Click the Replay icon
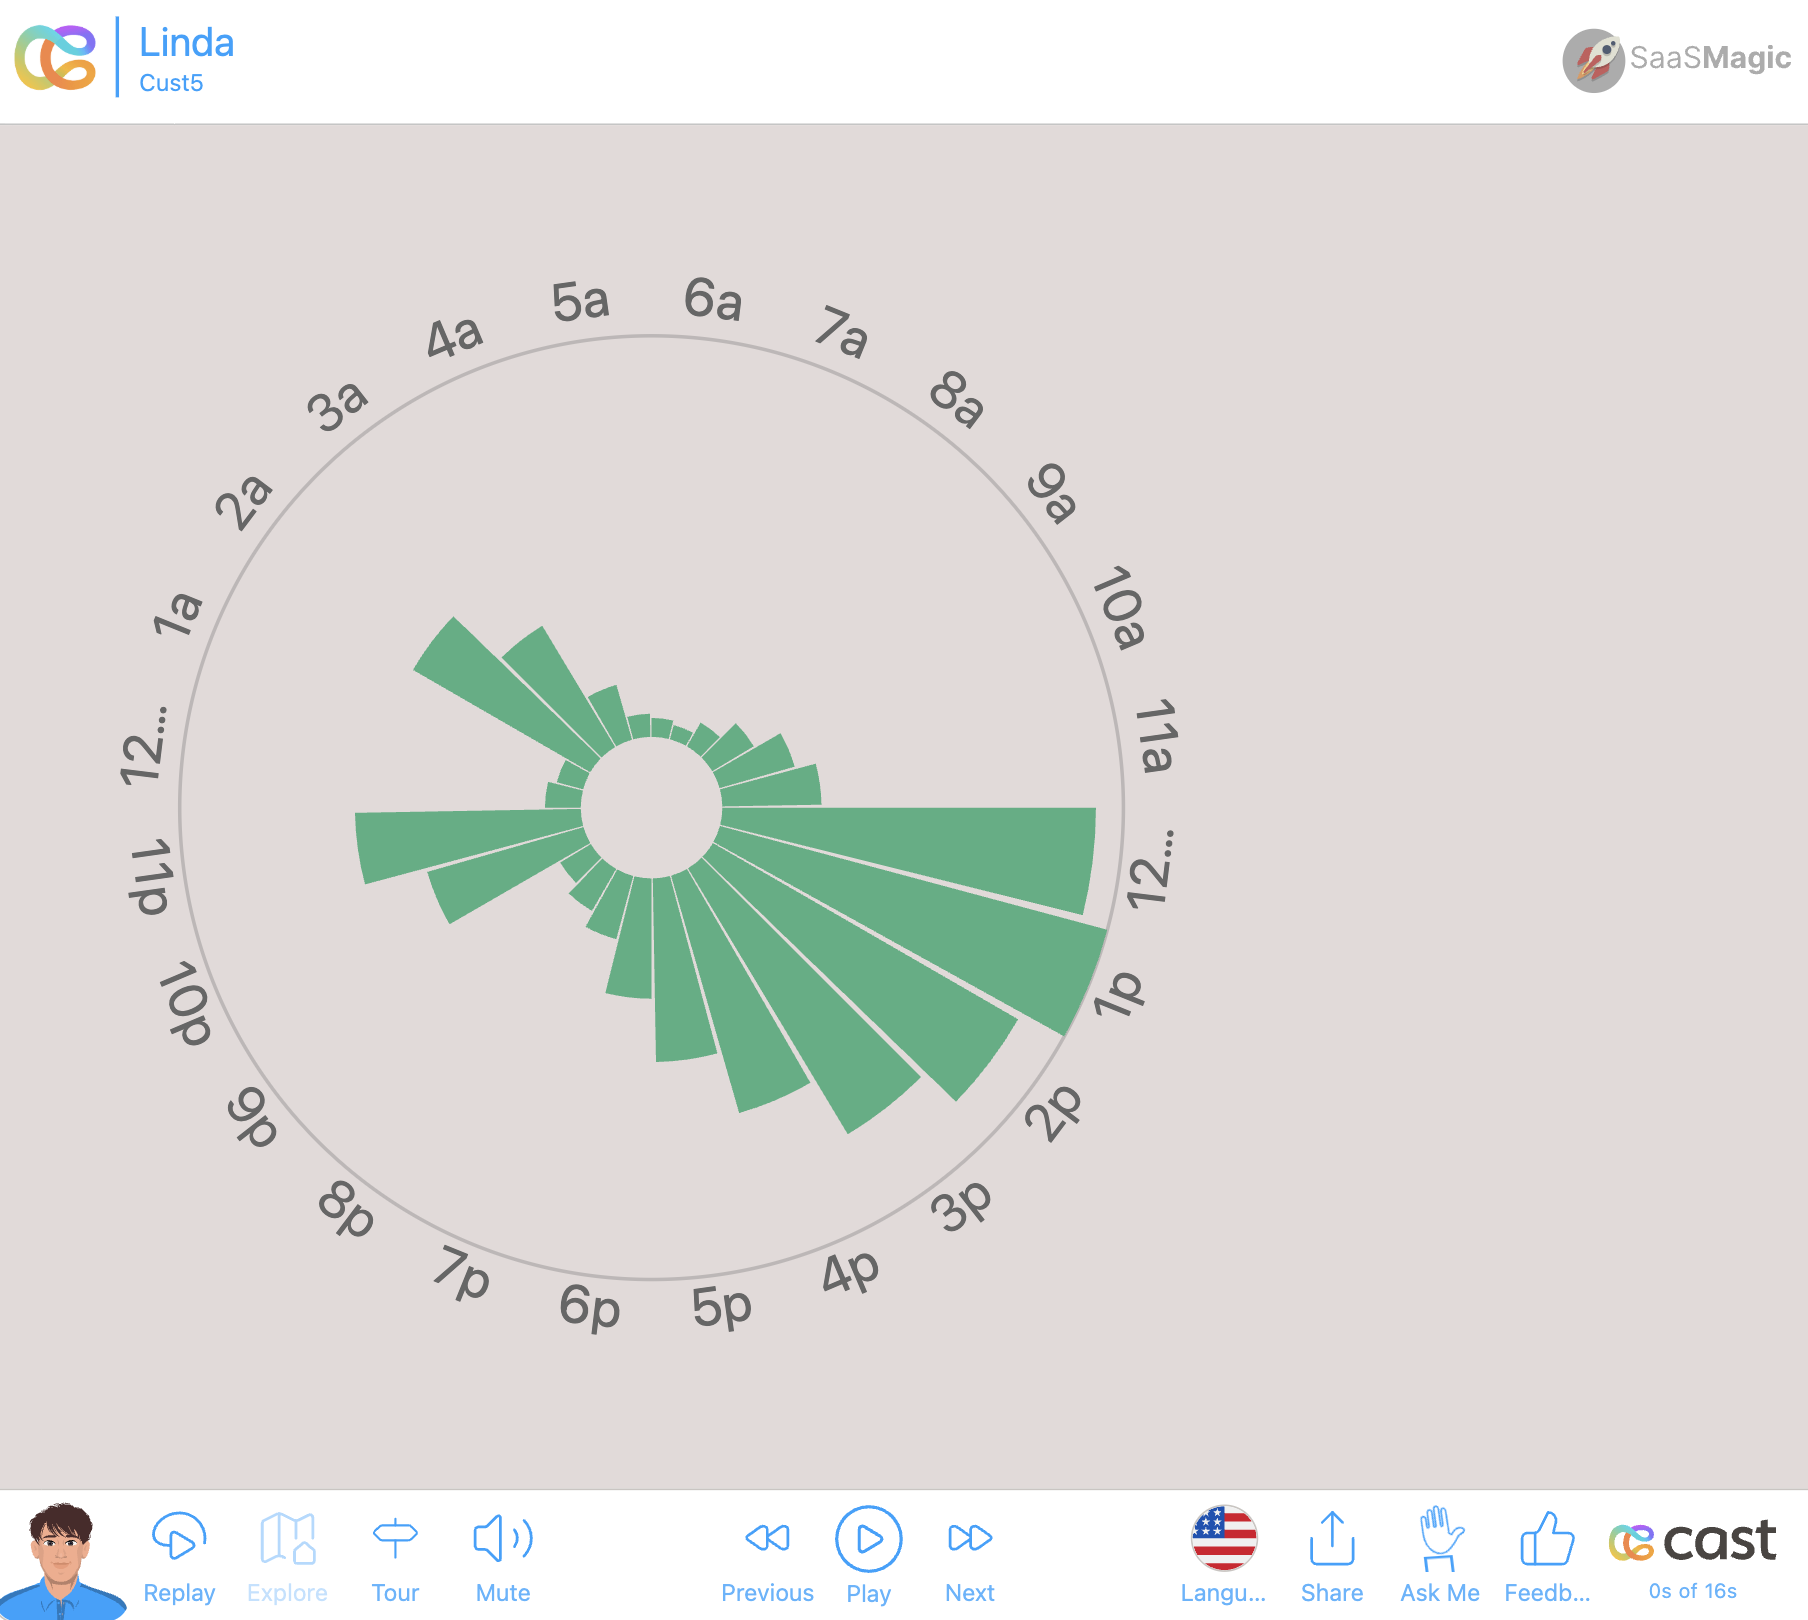The height and width of the screenshot is (1620, 1808). (x=179, y=1538)
